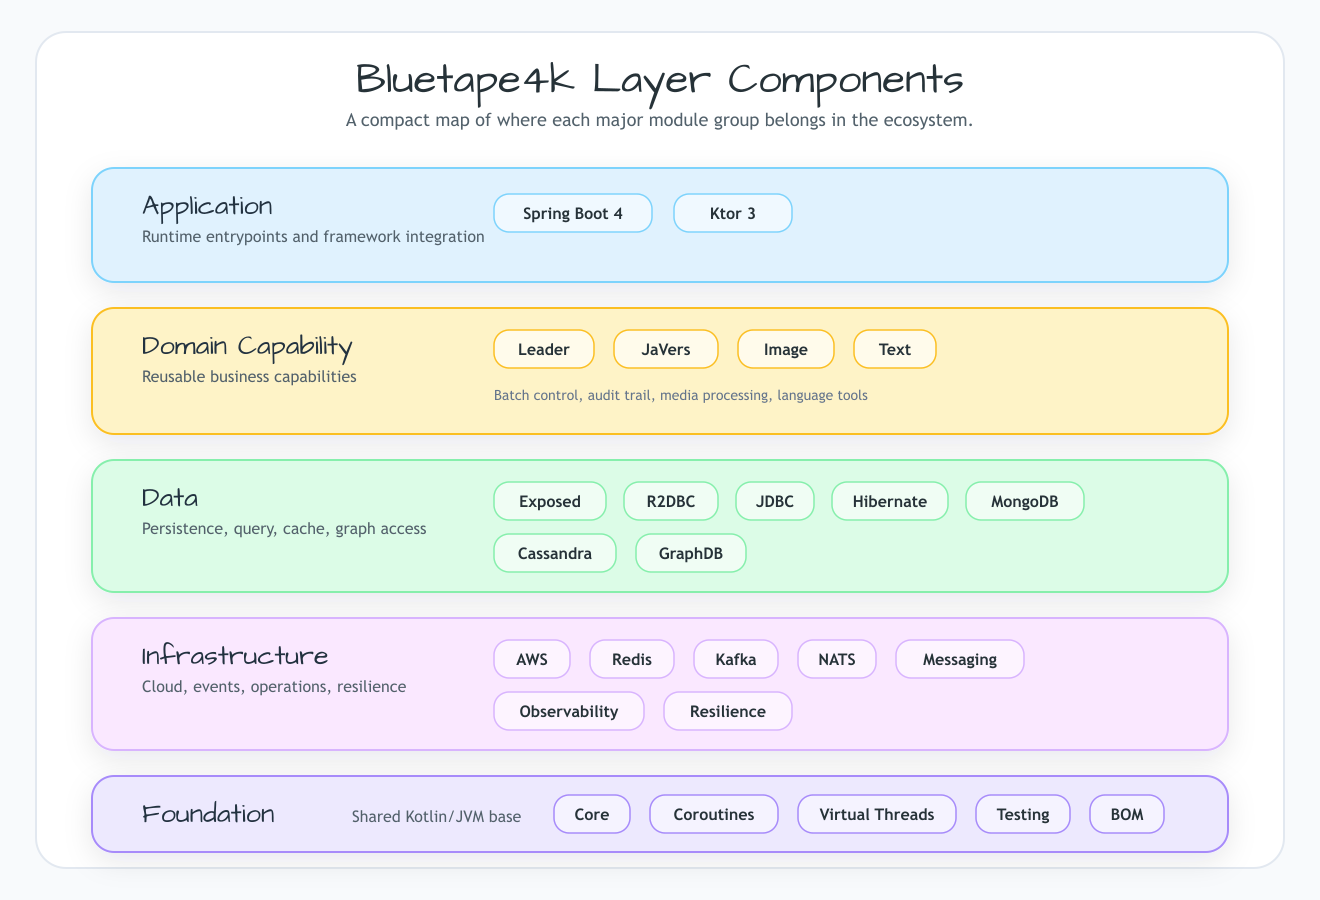Select the Cassandra chip
This screenshot has width=1320, height=900.
click(555, 553)
